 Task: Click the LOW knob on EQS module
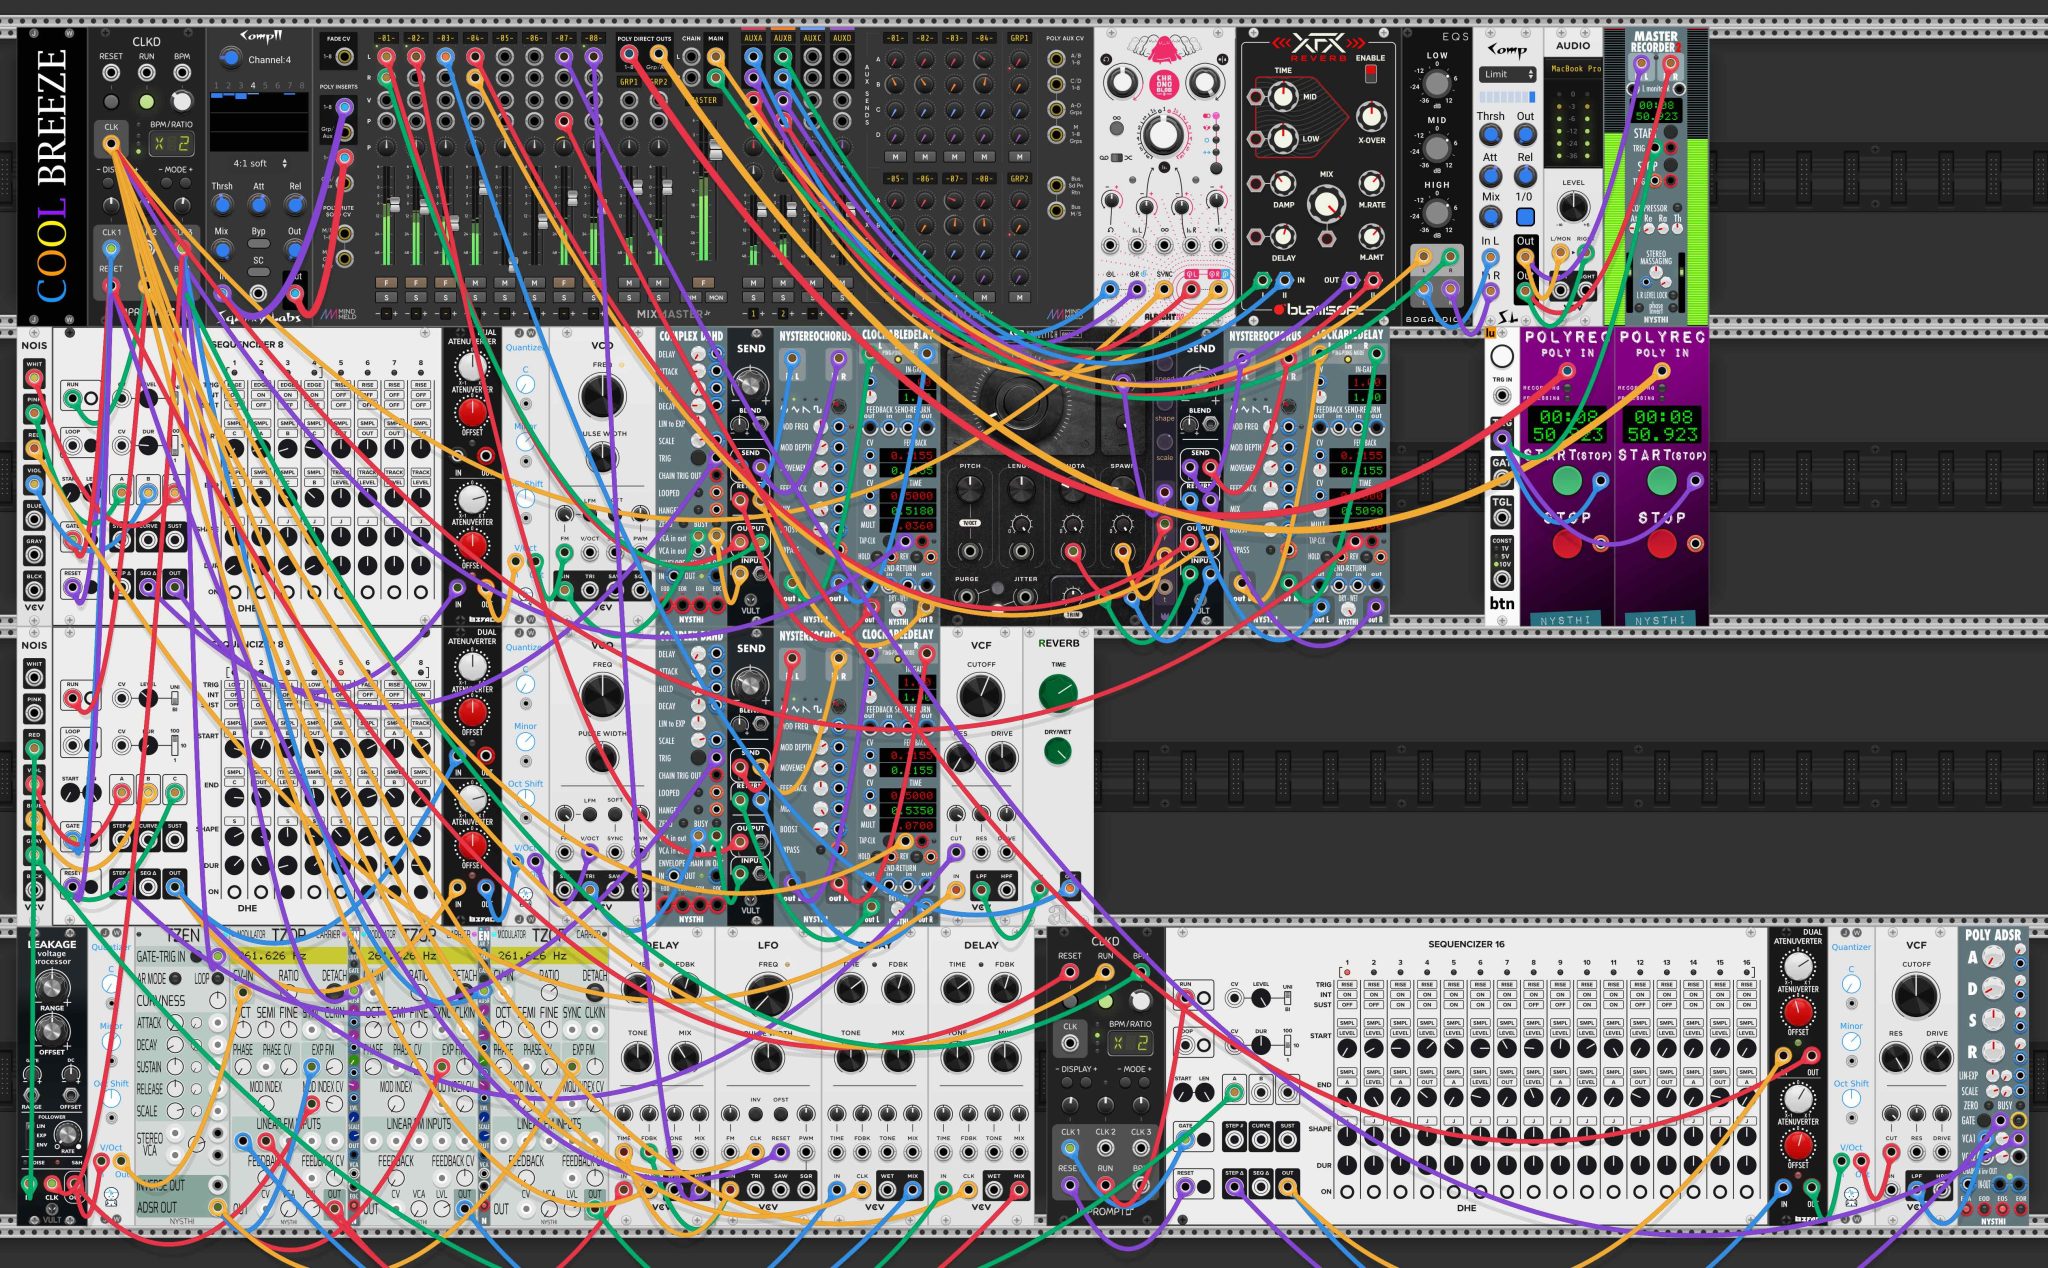click(1437, 84)
